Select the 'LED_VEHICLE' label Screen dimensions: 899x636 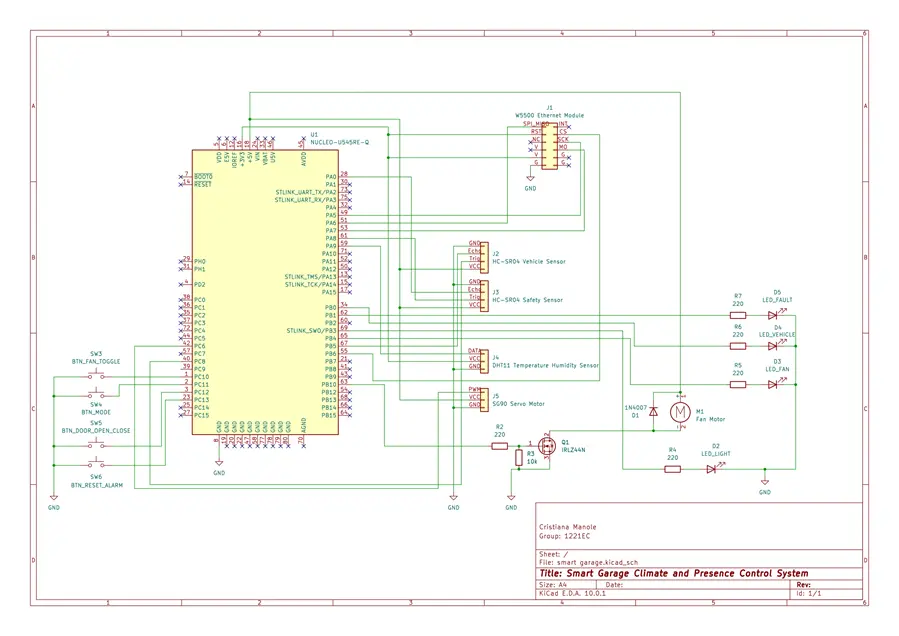pyautogui.click(x=777, y=335)
